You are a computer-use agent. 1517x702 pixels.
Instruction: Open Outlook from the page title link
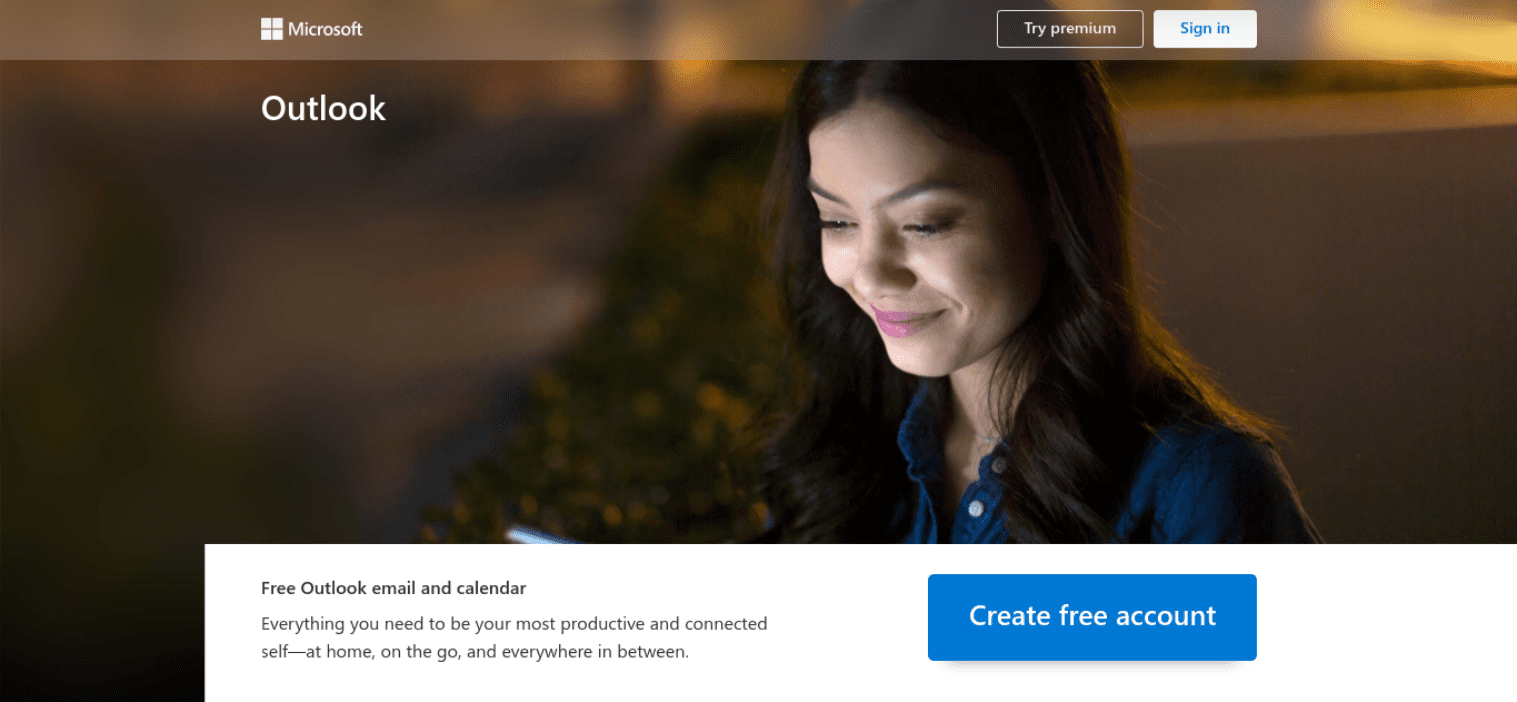point(322,108)
